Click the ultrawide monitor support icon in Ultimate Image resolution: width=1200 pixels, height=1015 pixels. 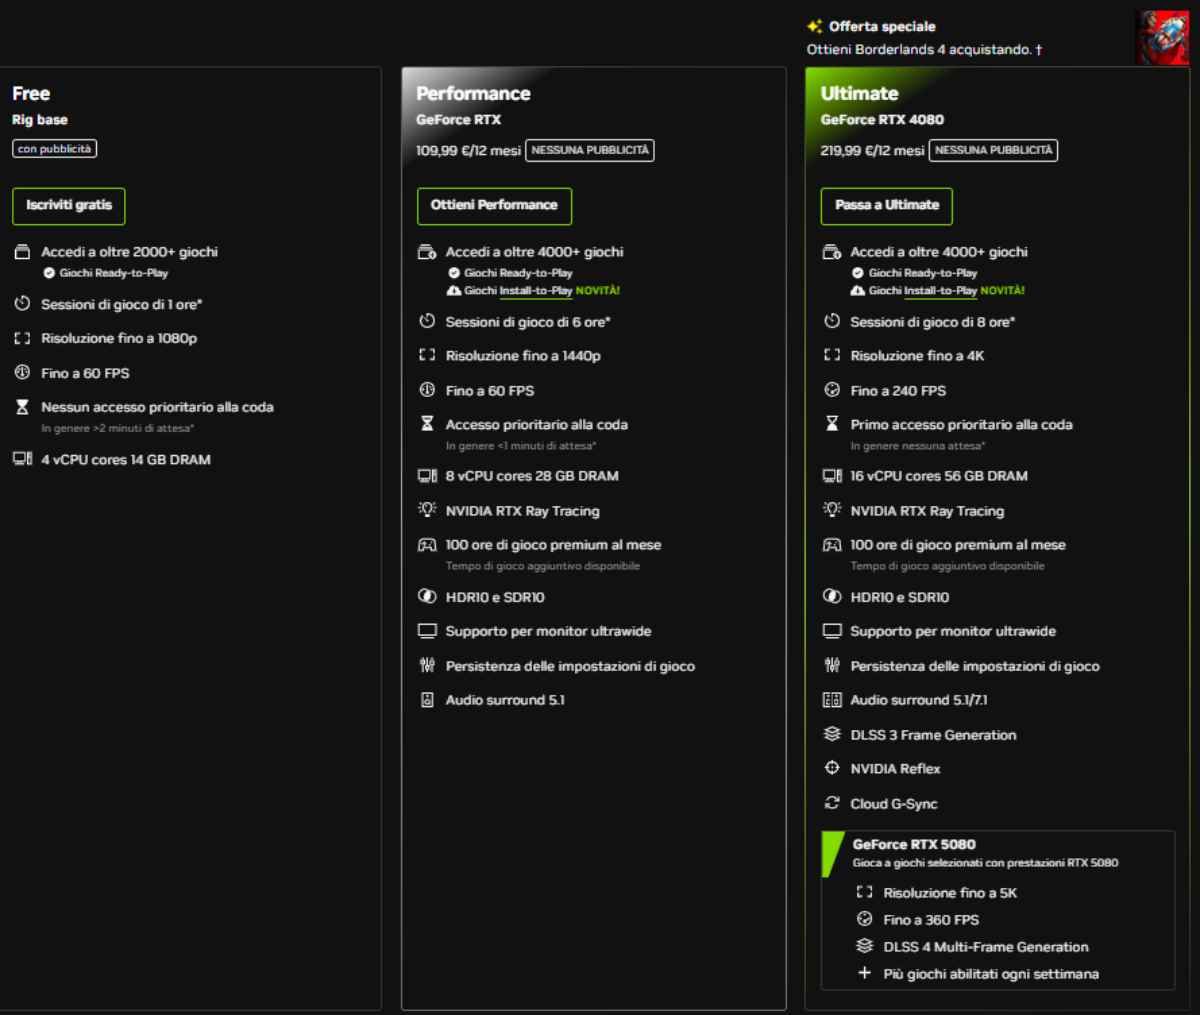pos(832,631)
